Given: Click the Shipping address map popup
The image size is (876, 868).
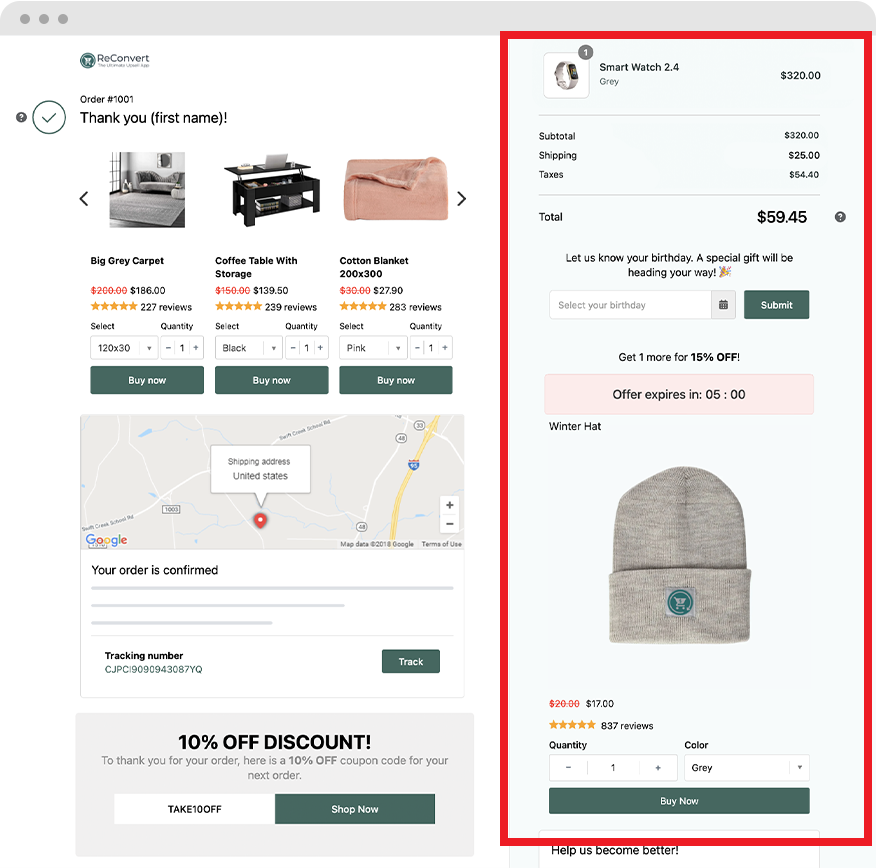Looking at the screenshot, I should tap(260, 469).
